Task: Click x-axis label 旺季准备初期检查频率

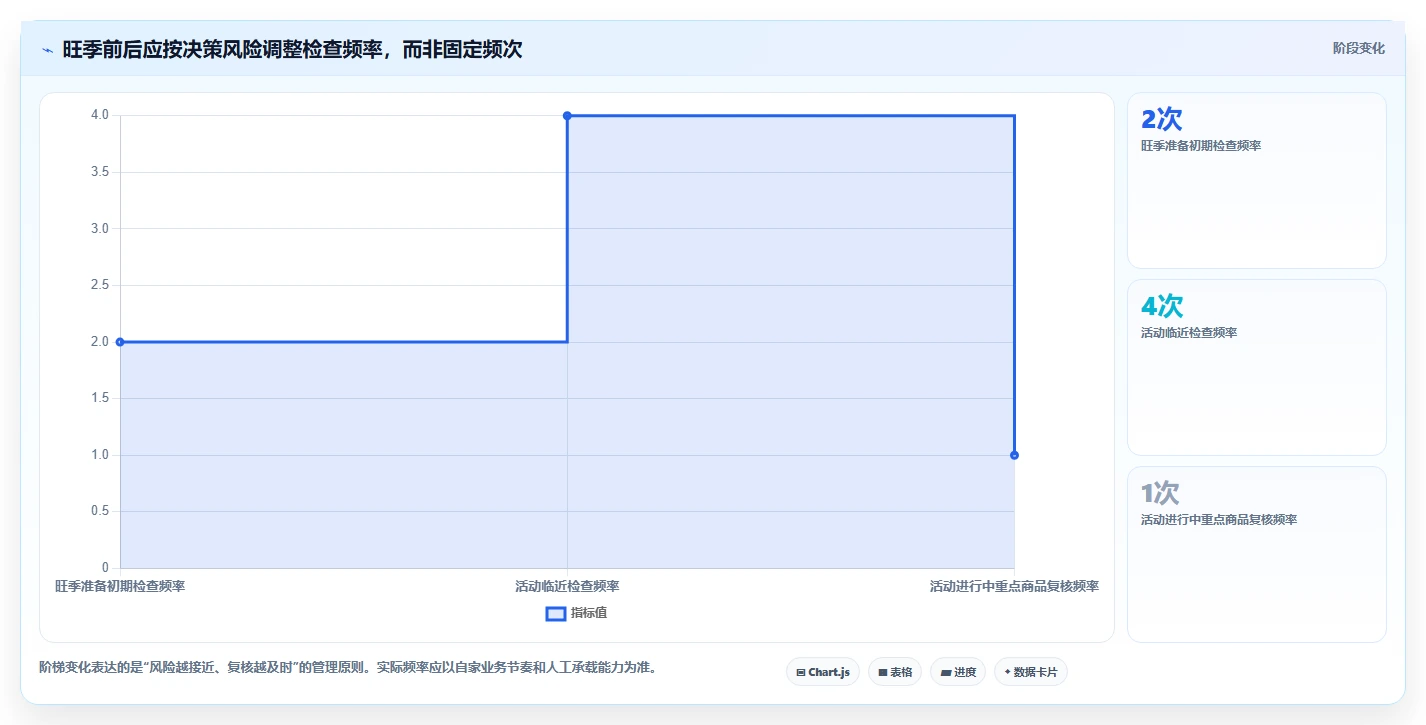Action: [120, 586]
